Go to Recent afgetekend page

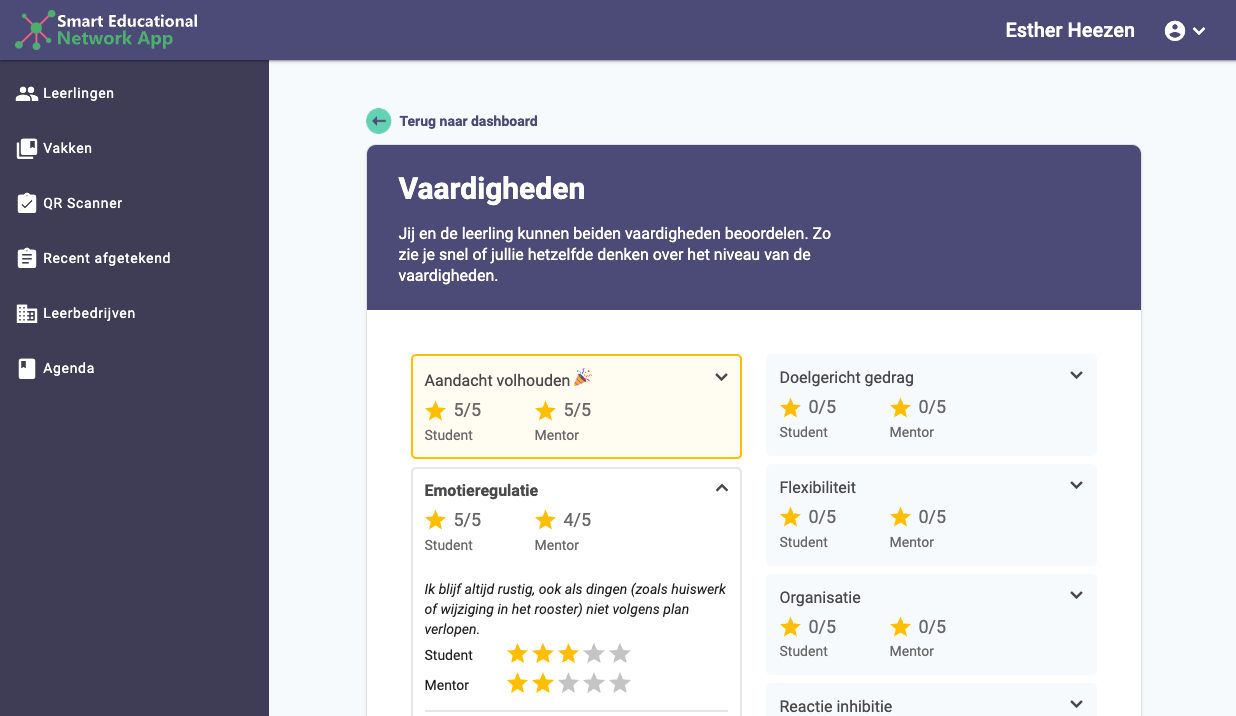(107, 258)
